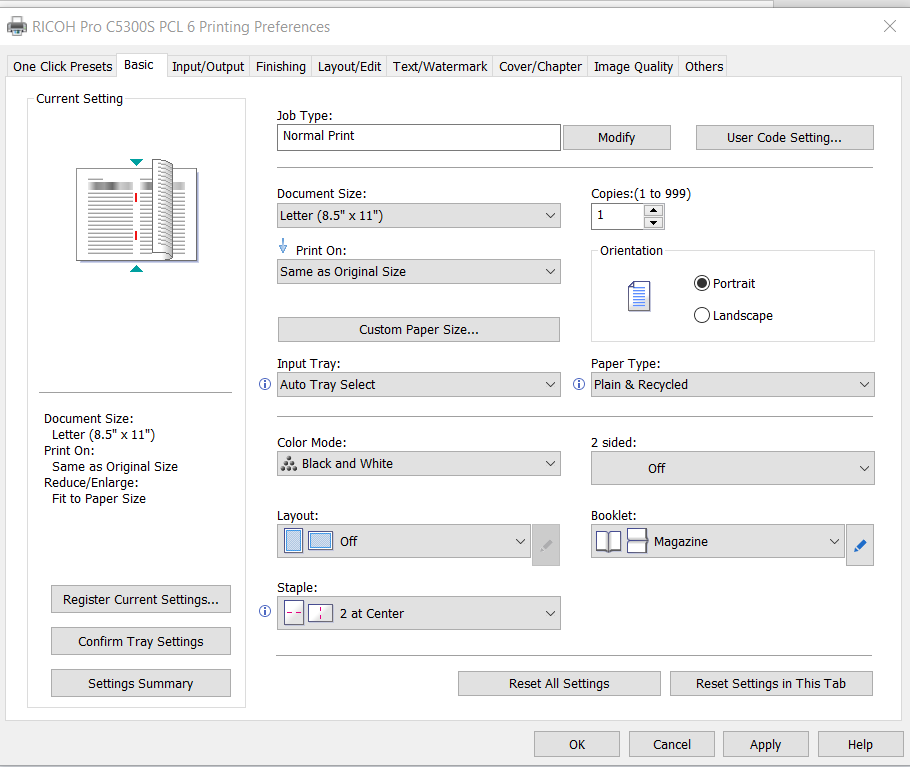Screen dimensions: 910x767
Task: Click the Job Type Normal Print field
Action: tap(418, 138)
